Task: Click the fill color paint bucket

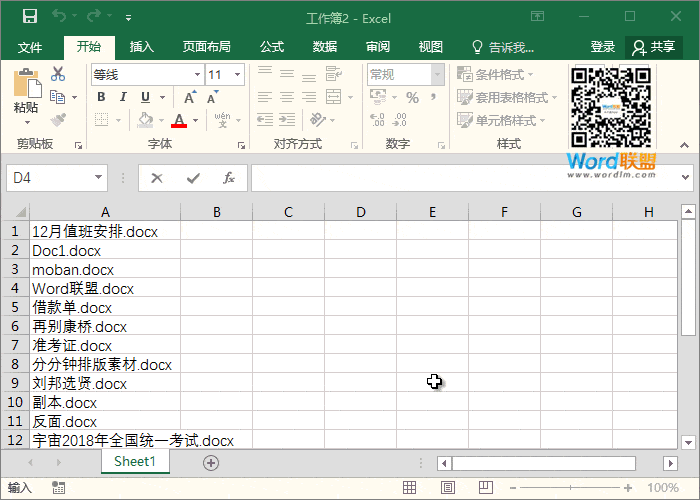Action: 145,120
